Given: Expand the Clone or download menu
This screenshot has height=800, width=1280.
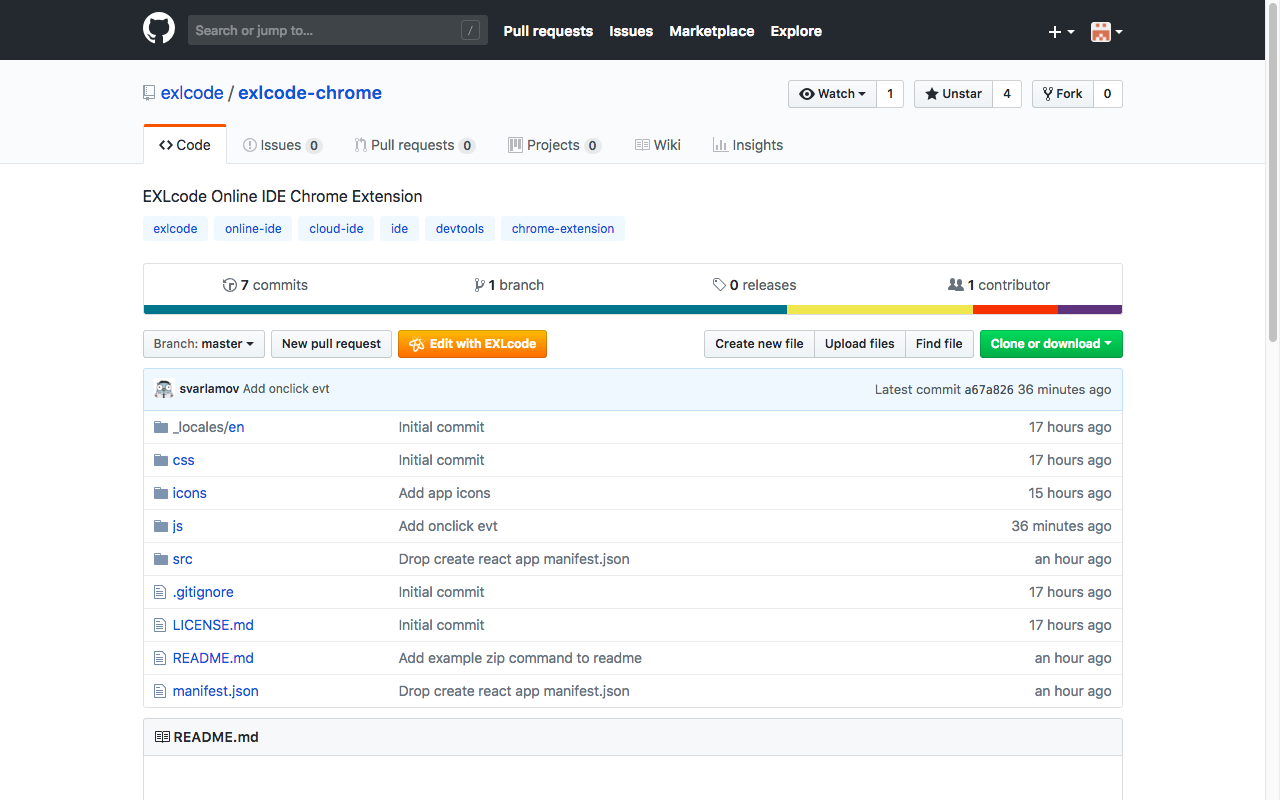Looking at the screenshot, I should [1051, 343].
